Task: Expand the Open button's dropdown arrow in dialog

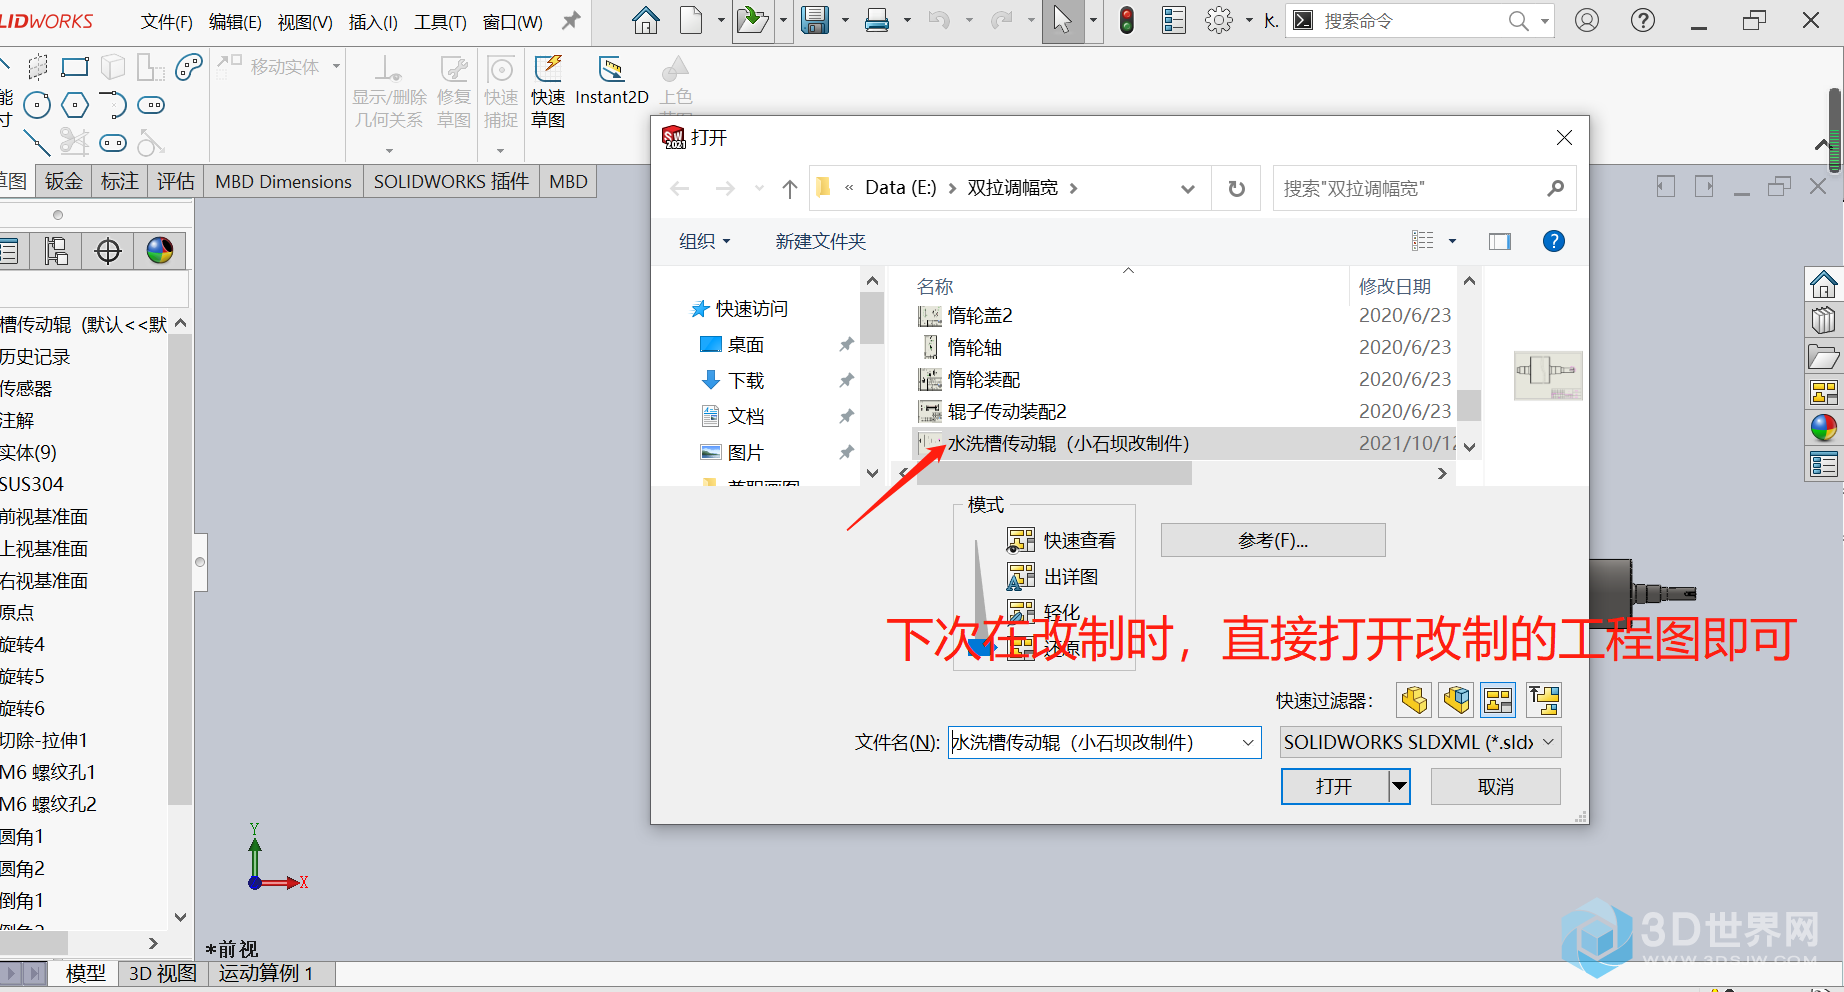Action: pyautogui.click(x=1399, y=786)
